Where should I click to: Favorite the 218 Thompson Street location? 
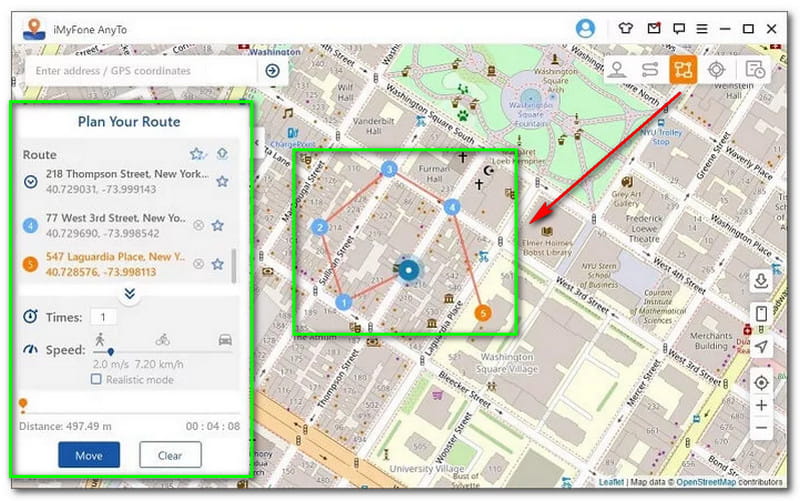click(222, 181)
